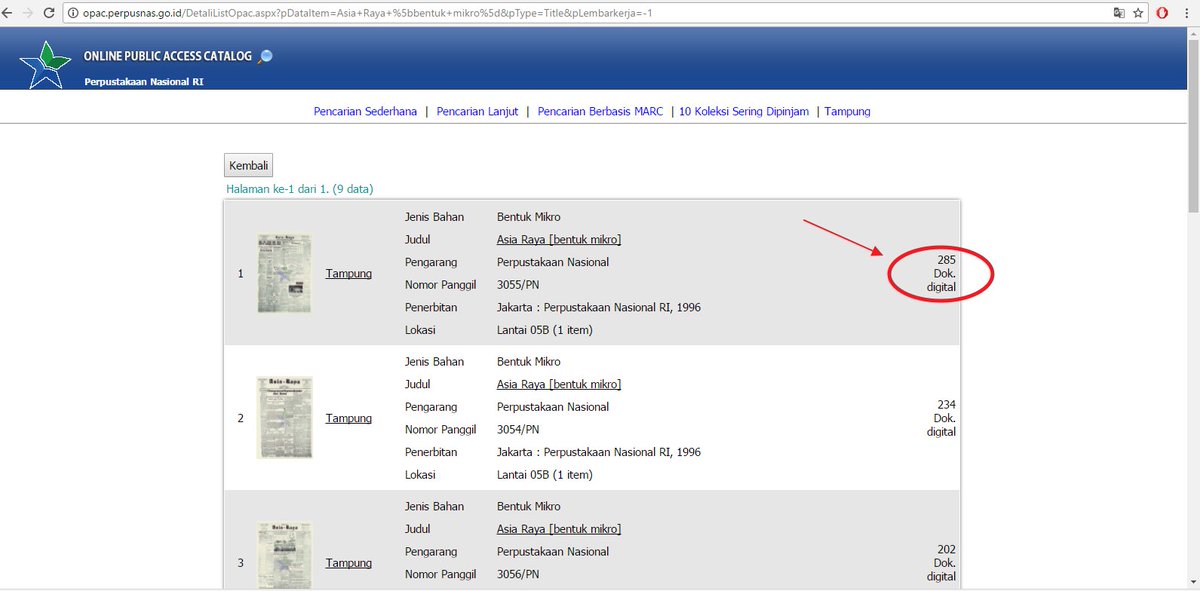The height and width of the screenshot is (591, 1200).
Task: Open 10 Koleksi Sering Dipinjam link
Action: point(744,112)
